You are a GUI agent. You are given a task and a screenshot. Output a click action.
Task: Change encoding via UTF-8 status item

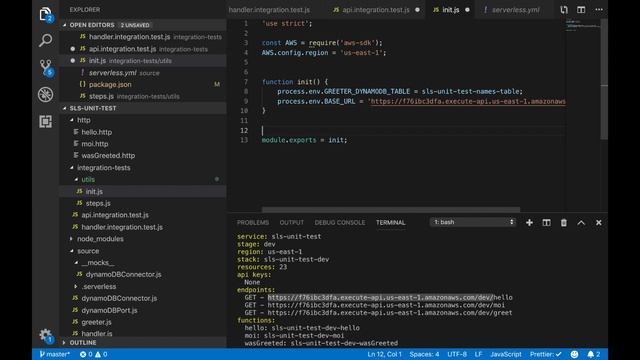[x=457, y=354]
